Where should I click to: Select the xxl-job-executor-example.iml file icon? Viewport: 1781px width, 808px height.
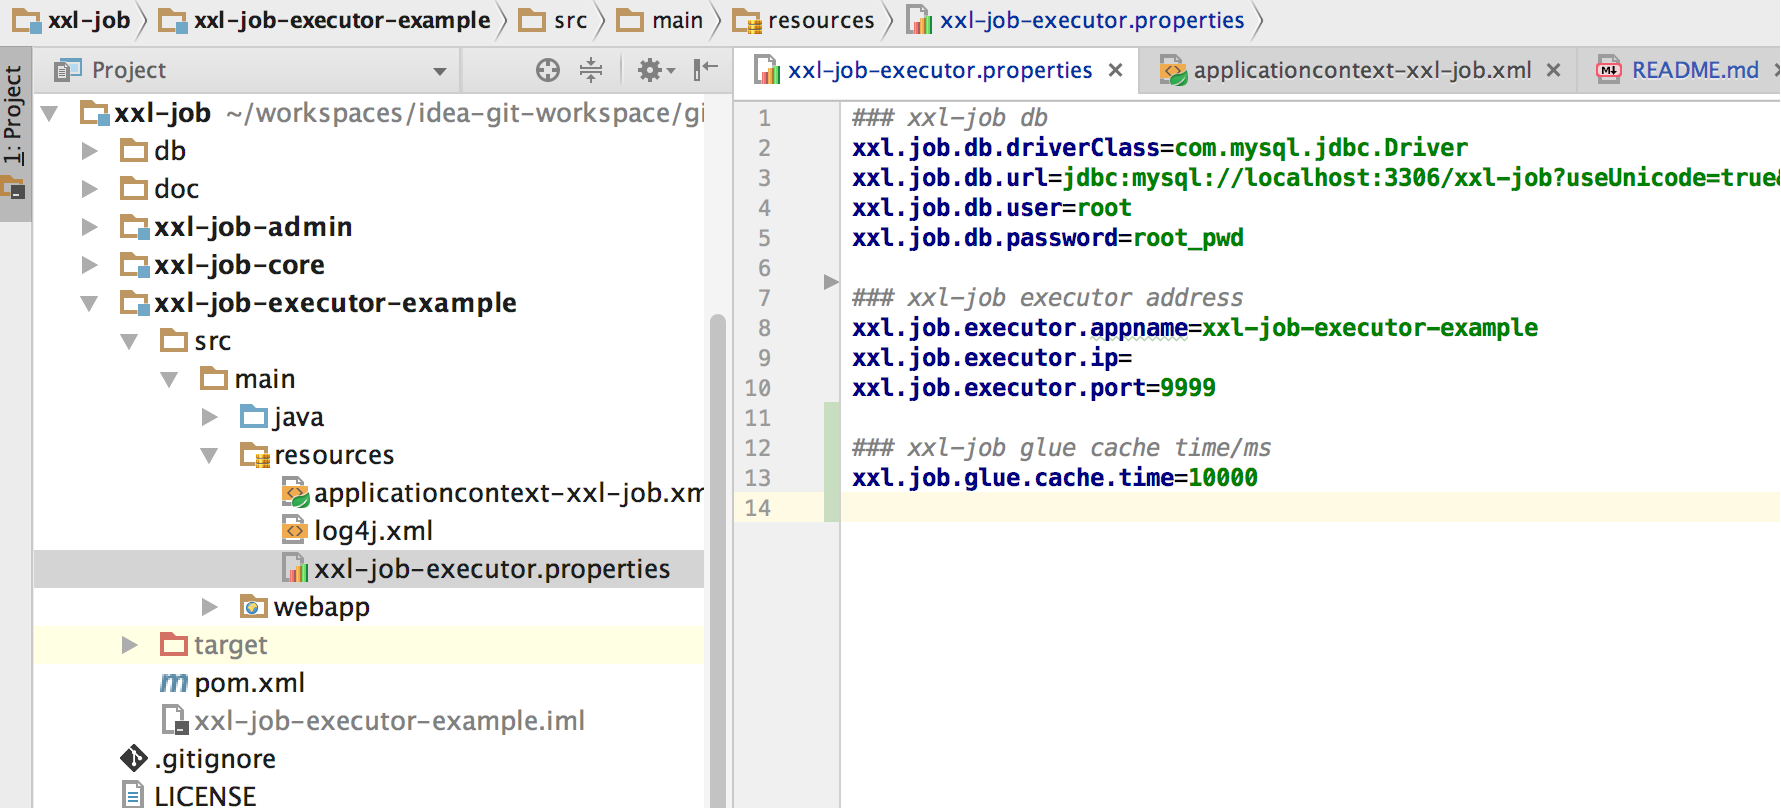(175, 721)
